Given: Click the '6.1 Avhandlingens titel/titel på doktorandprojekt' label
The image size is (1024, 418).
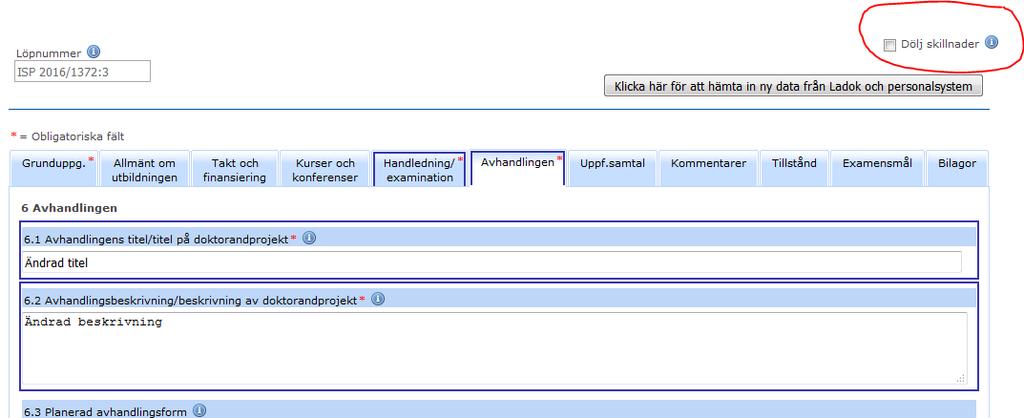Looking at the screenshot, I should coord(156,240).
